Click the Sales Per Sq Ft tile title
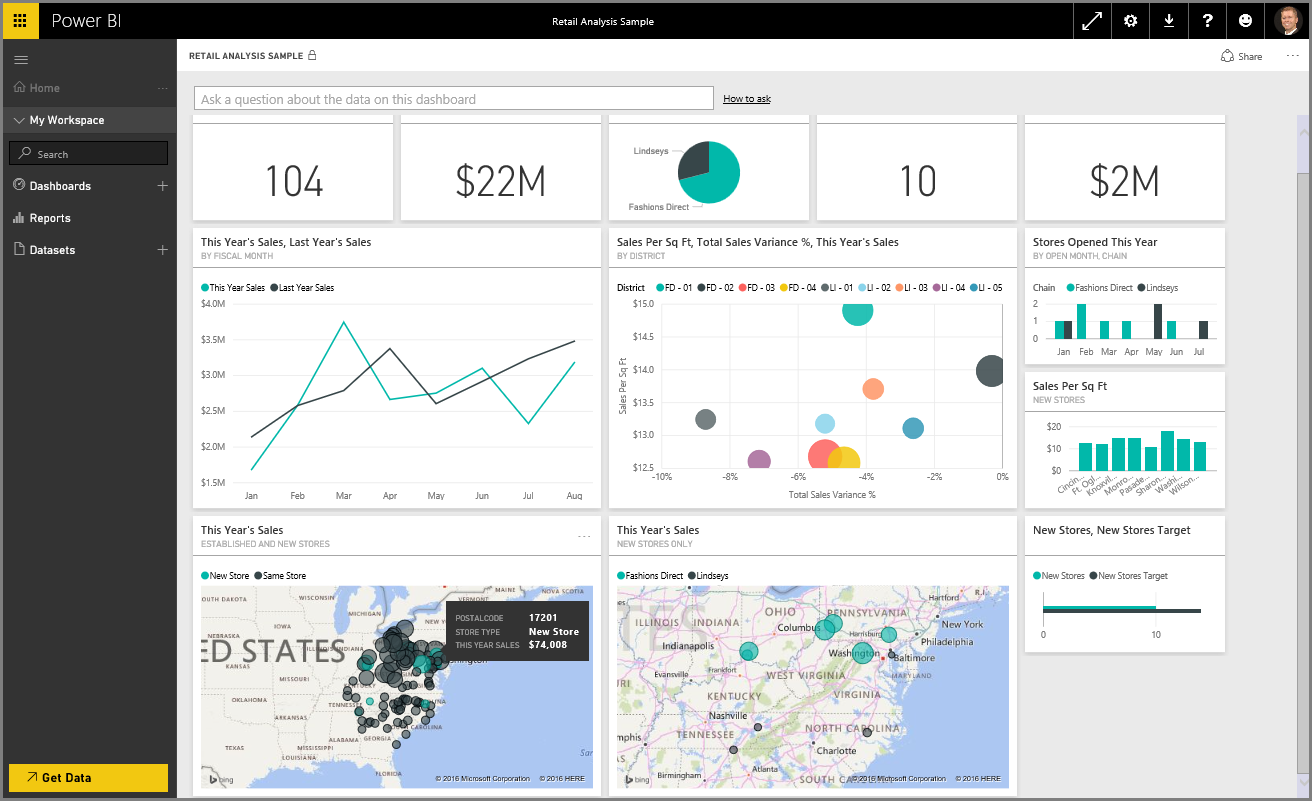This screenshot has width=1312, height=801. click(x=1070, y=386)
